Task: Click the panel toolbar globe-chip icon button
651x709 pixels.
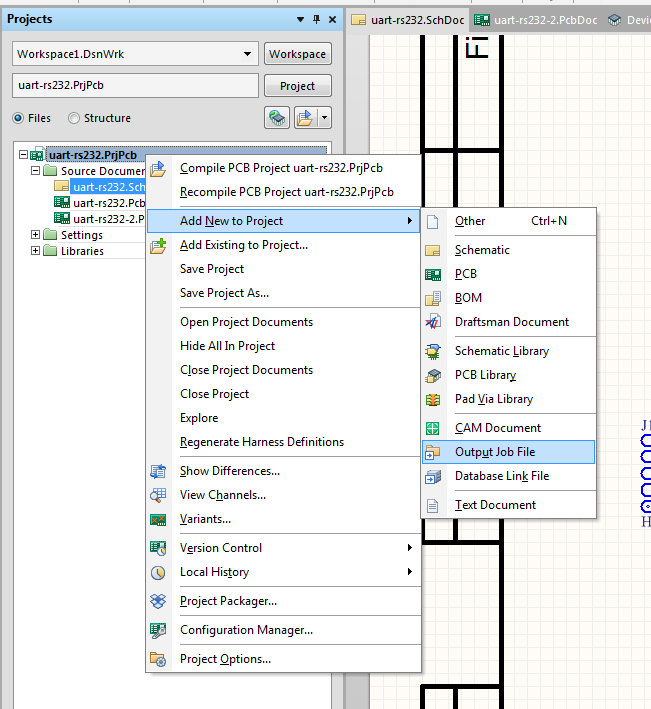Action: tap(277, 118)
